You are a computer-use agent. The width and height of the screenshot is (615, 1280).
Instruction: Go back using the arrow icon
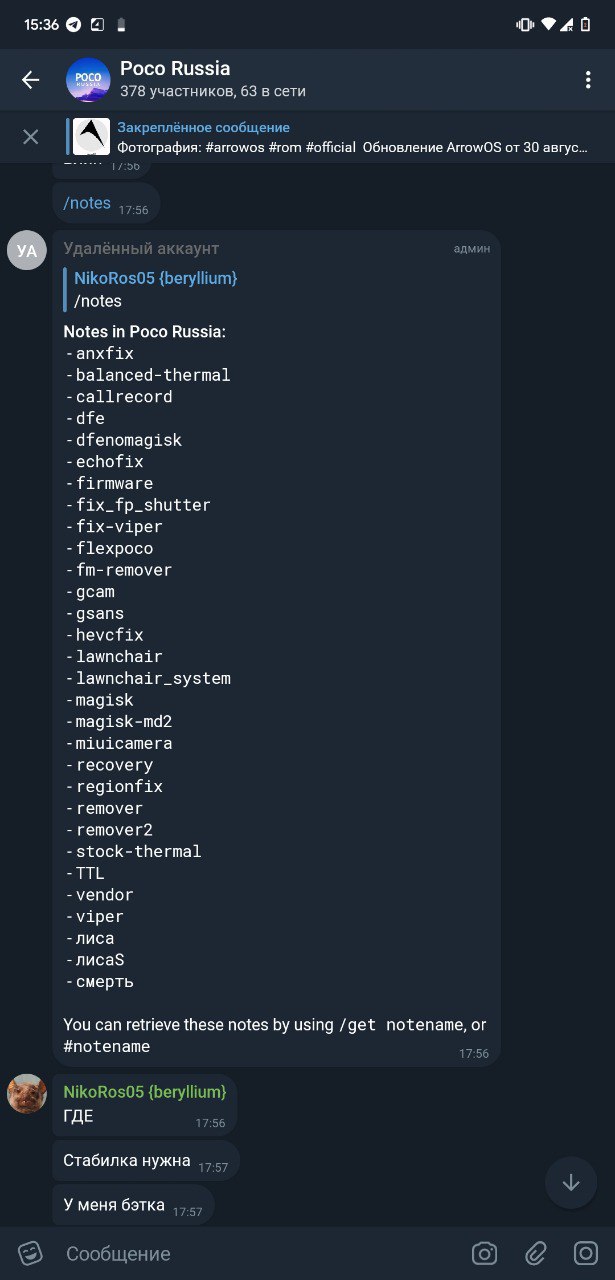point(31,80)
